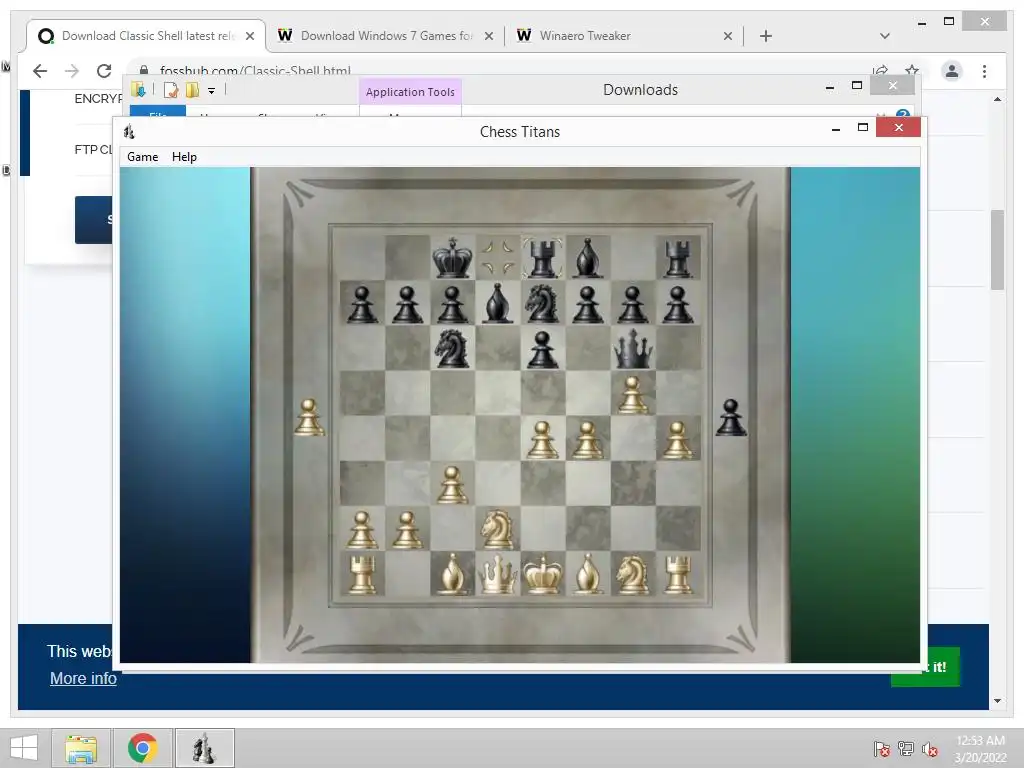Click the browser page vertical scrollbar thumb

coord(997,249)
